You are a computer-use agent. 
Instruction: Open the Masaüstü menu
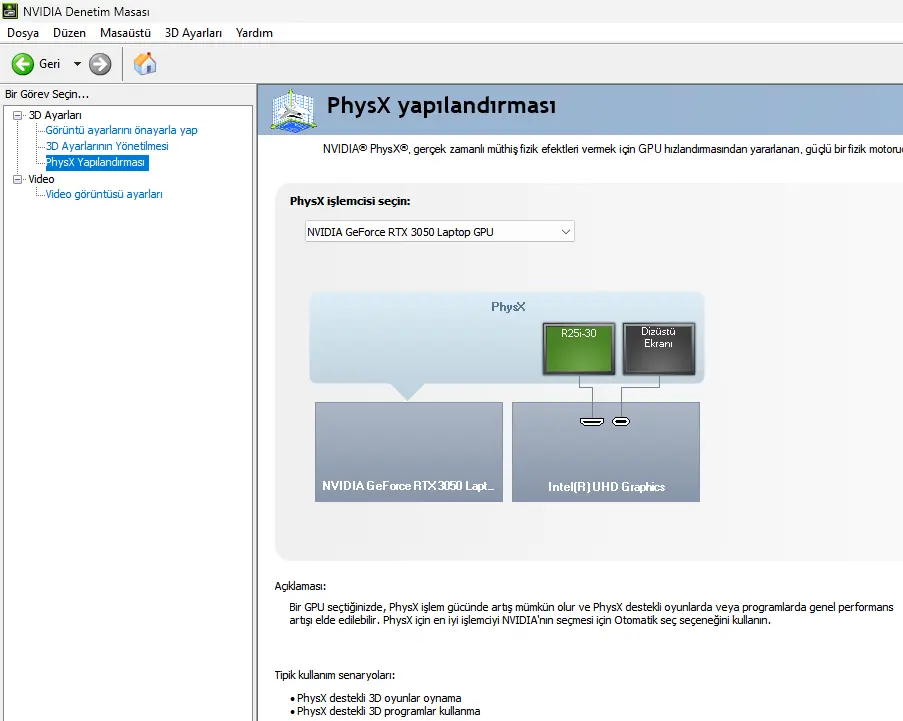(125, 33)
